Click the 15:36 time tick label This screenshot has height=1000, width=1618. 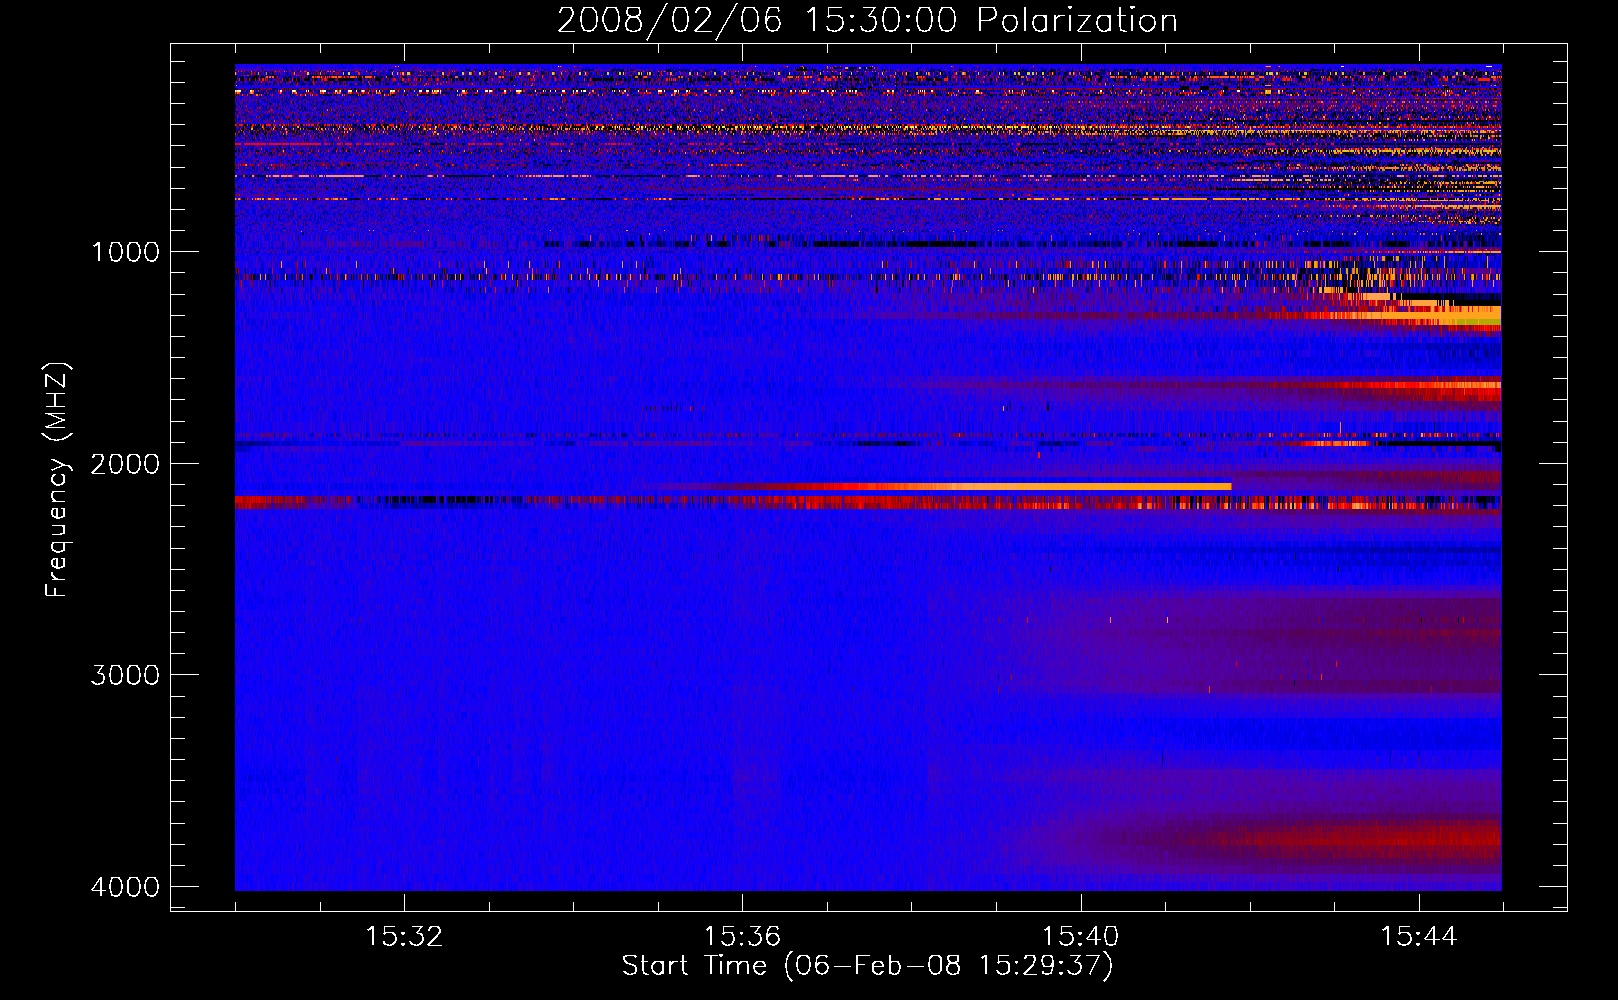coord(742,937)
